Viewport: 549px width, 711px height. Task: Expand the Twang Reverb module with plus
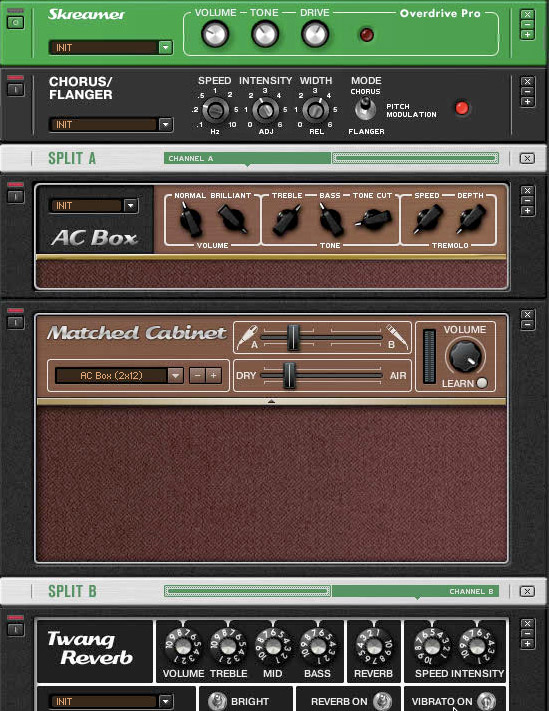pyautogui.click(x=527, y=643)
